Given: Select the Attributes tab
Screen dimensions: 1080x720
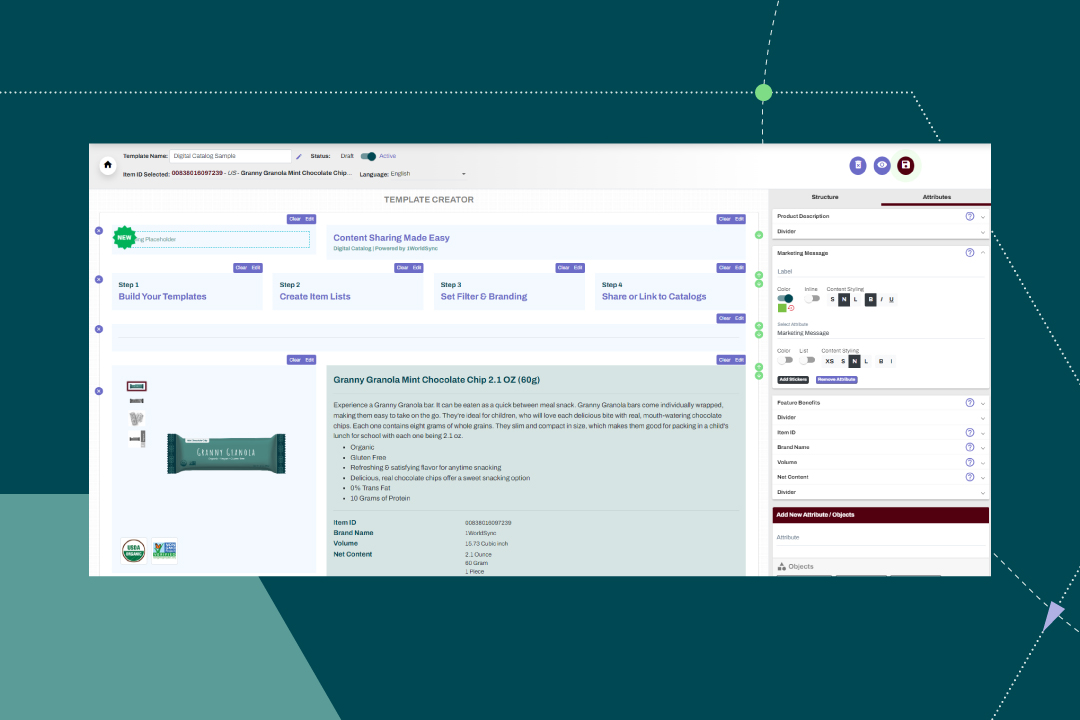Looking at the screenshot, I should (x=935, y=197).
